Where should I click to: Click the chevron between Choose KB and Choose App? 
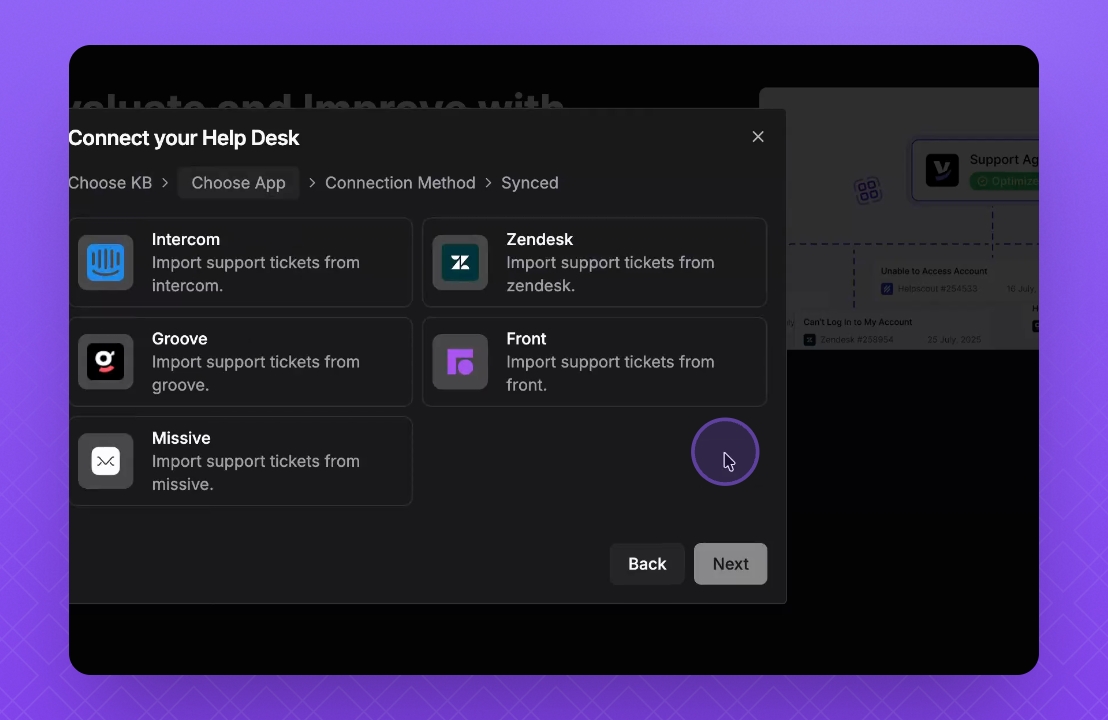(165, 183)
